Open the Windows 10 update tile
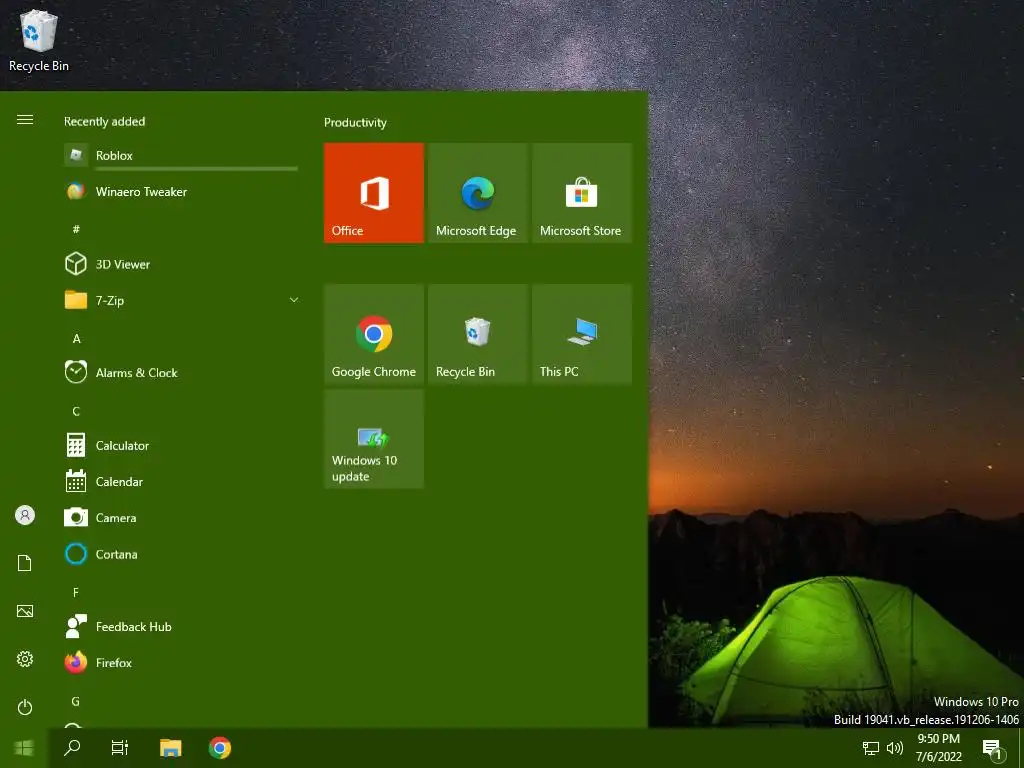This screenshot has width=1024, height=768. pos(374,439)
